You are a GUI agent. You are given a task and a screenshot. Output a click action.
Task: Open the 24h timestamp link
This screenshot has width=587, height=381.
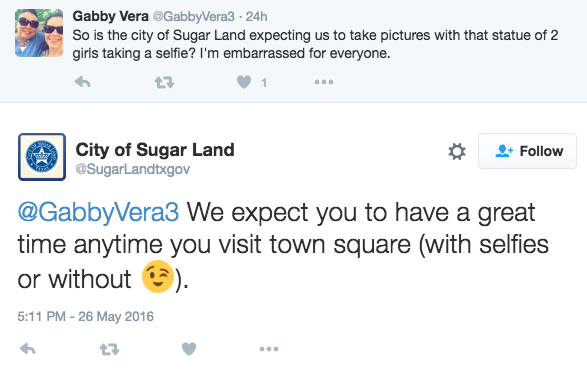pos(256,16)
